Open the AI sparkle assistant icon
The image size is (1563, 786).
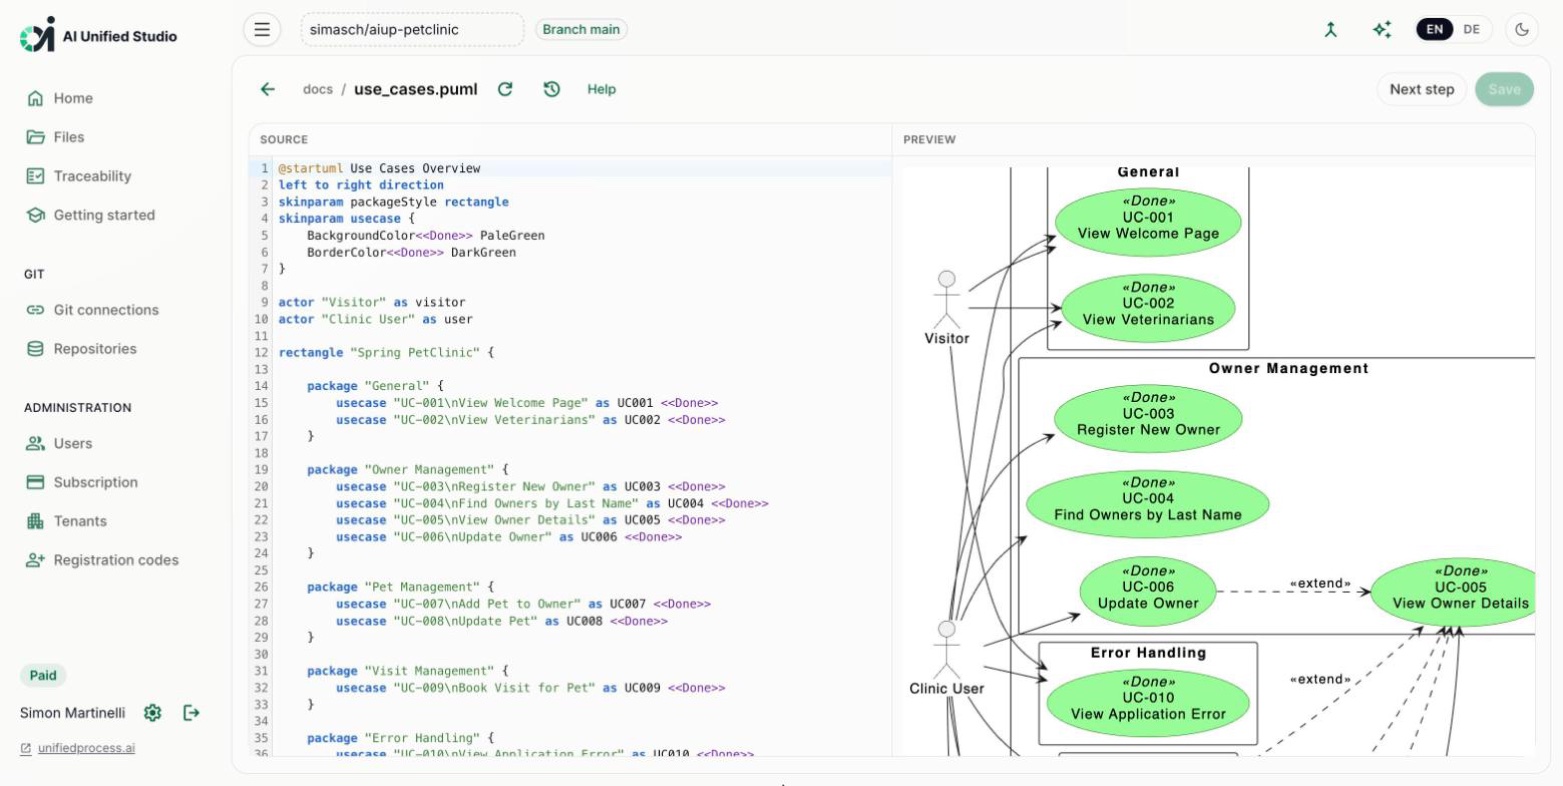pos(1382,30)
